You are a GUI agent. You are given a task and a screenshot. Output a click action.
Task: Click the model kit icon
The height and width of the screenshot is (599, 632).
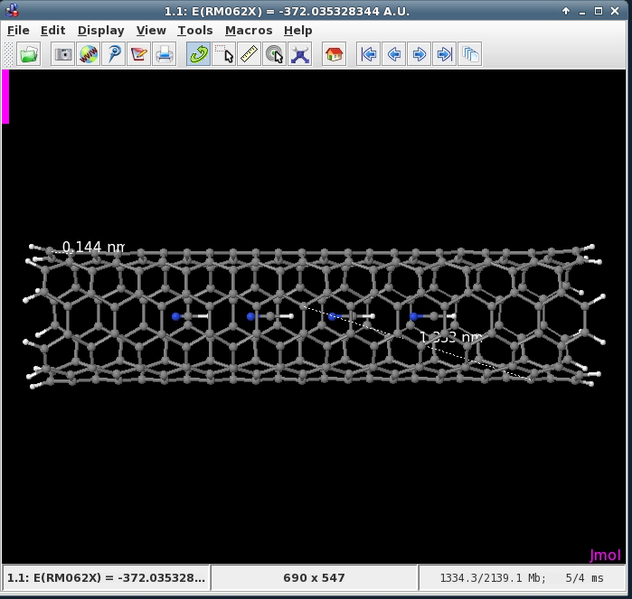[300, 54]
